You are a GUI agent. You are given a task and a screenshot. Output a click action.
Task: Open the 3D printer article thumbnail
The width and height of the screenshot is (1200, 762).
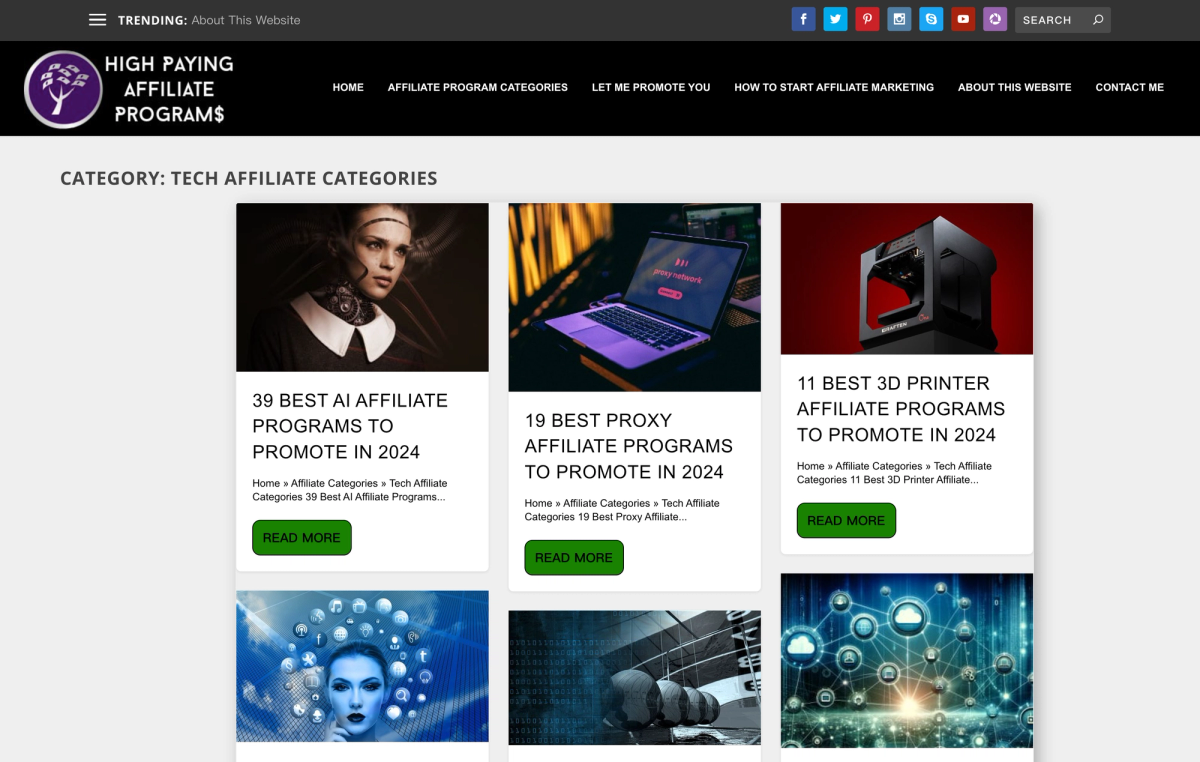(x=907, y=279)
